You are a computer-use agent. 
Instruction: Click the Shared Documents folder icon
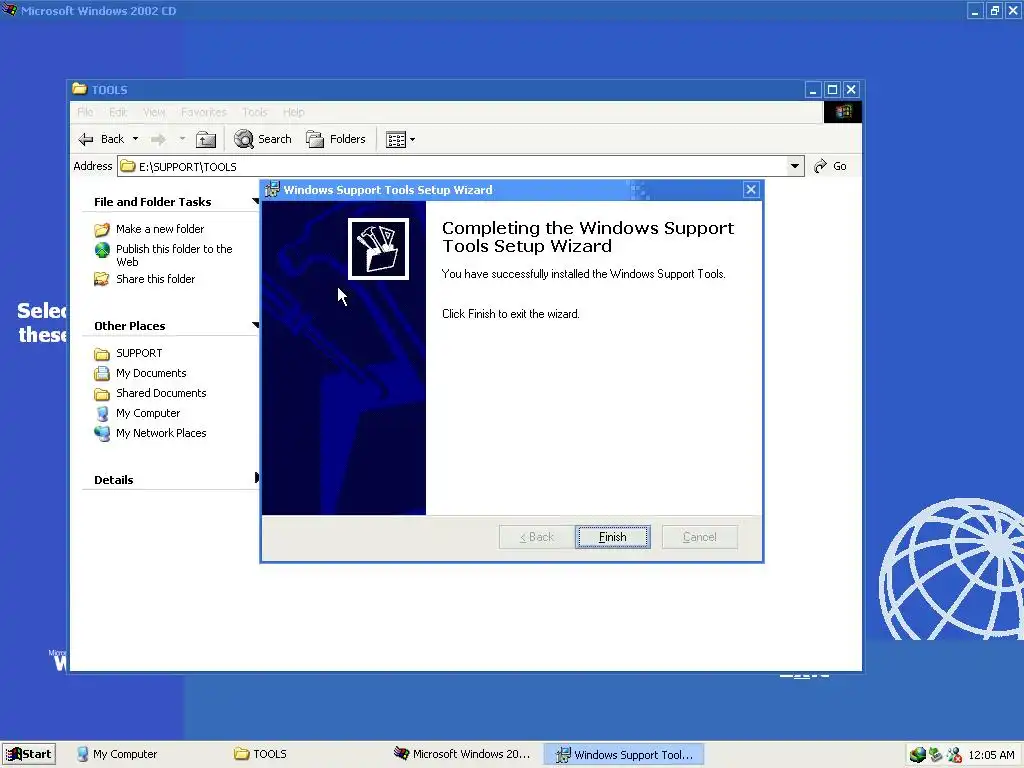pyautogui.click(x=102, y=394)
